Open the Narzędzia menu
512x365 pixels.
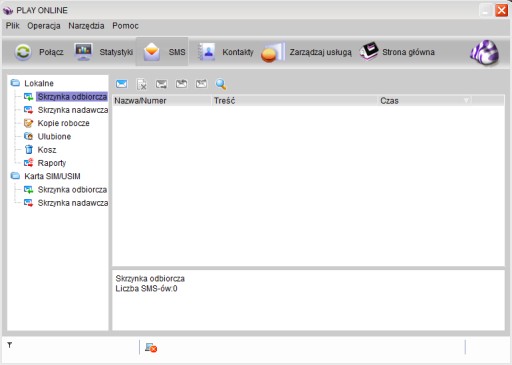(x=86, y=26)
